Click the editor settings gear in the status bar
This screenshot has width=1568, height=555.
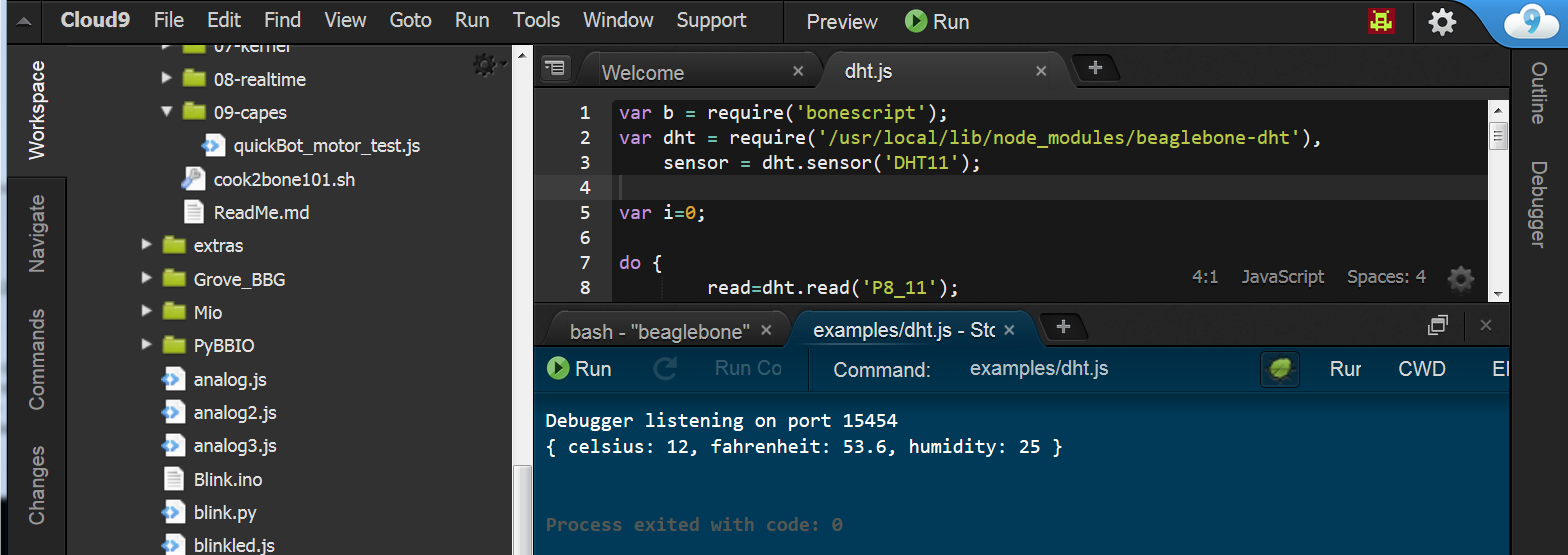(1461, 279)
